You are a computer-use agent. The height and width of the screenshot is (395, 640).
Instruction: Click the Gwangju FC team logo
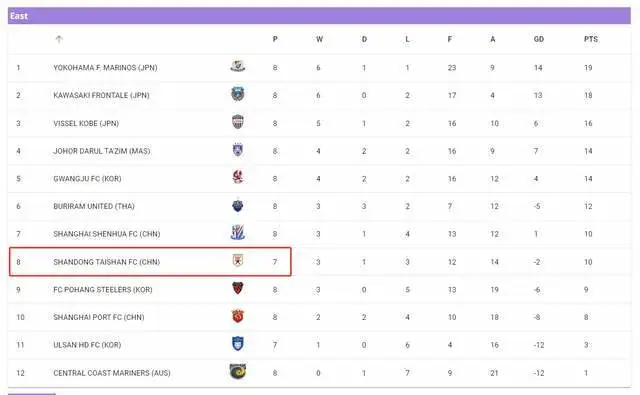point(238,177)
